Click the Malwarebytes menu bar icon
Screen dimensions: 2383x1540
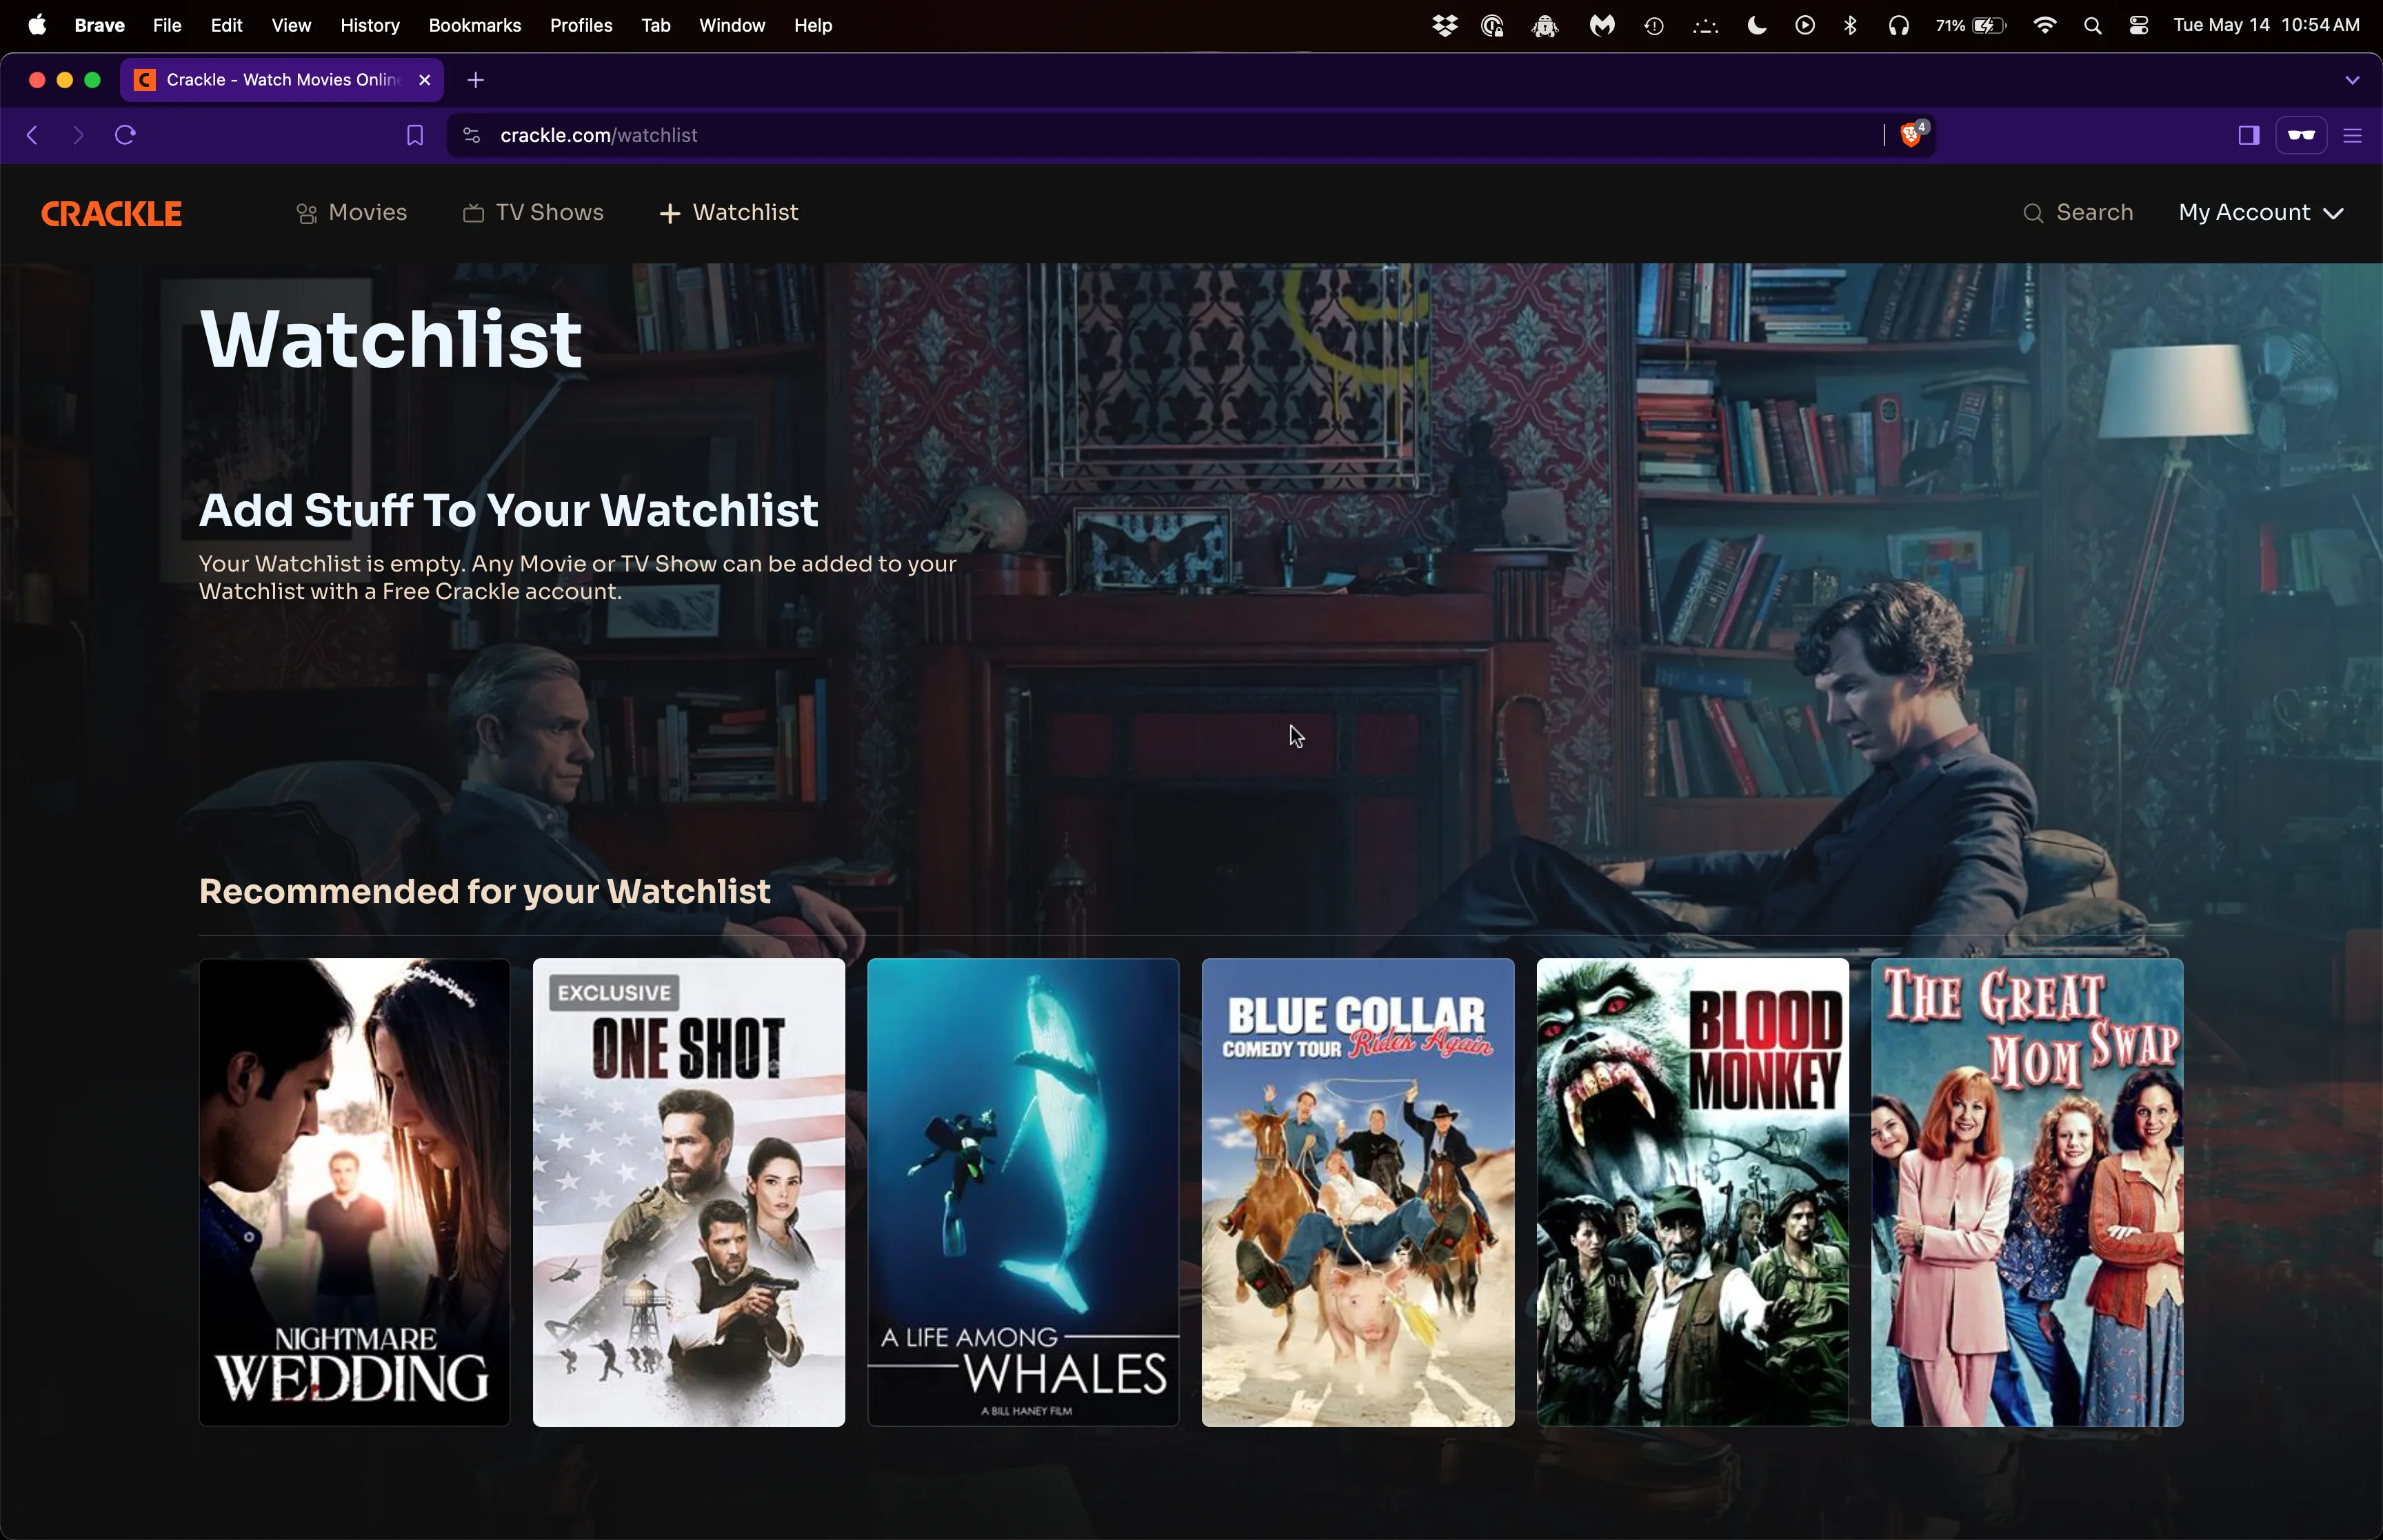click(1602, 25)
